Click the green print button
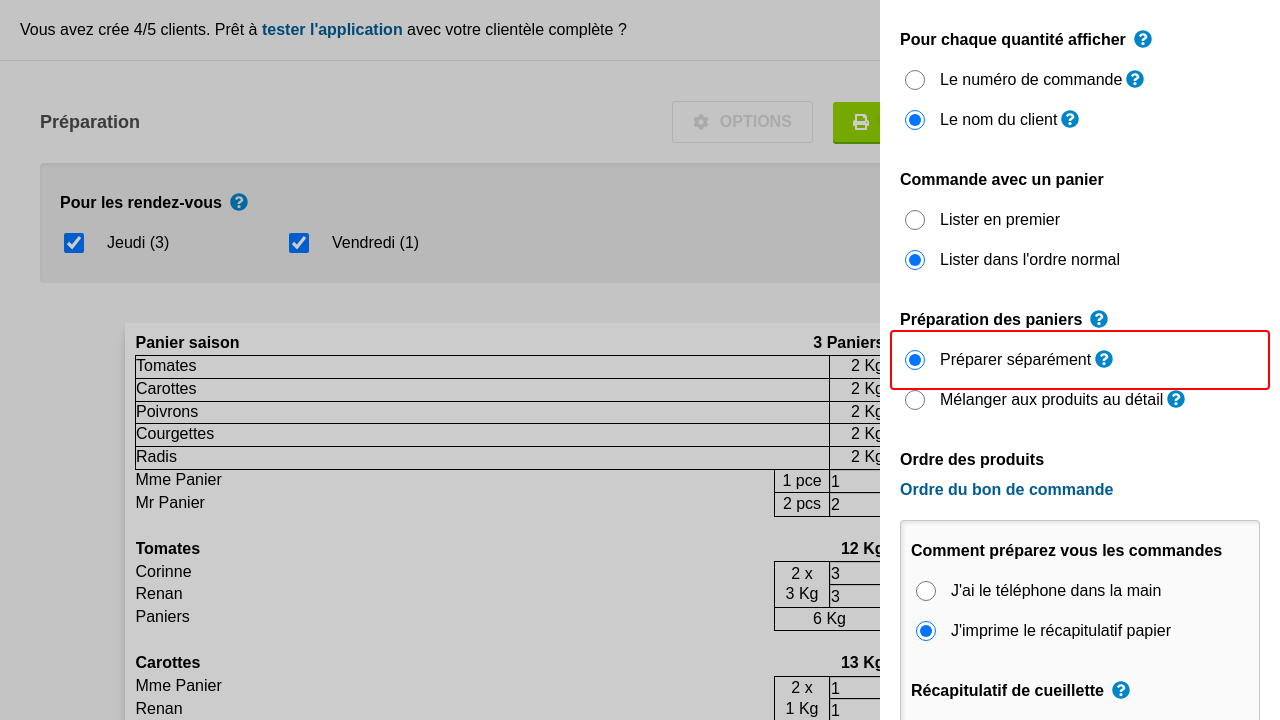This screenshot has width=1280, height=720. tap(858, 122)
